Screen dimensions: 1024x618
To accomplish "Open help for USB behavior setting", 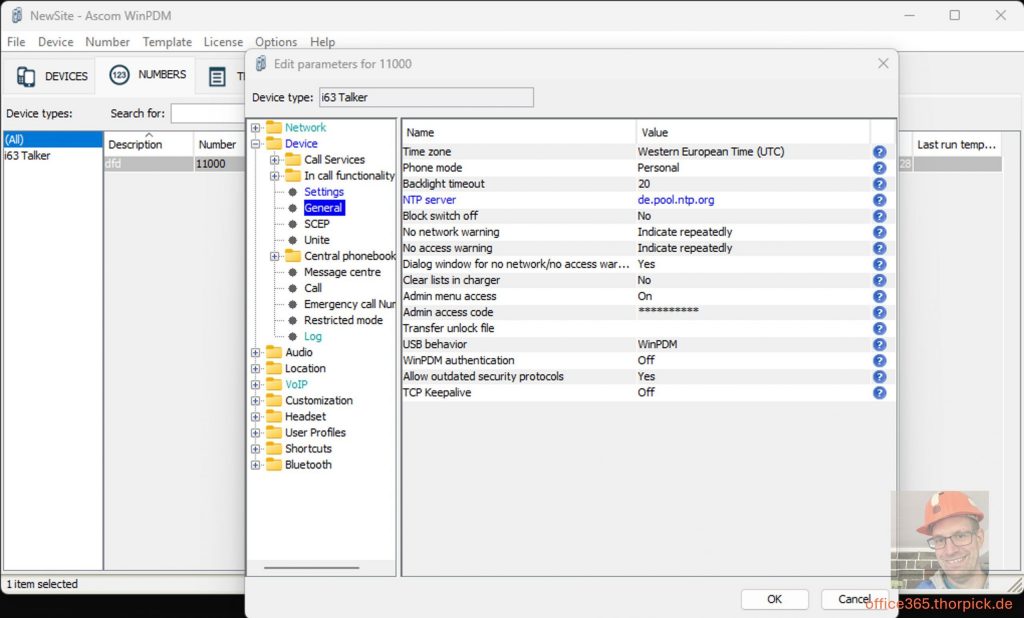I will click(879, 345).
